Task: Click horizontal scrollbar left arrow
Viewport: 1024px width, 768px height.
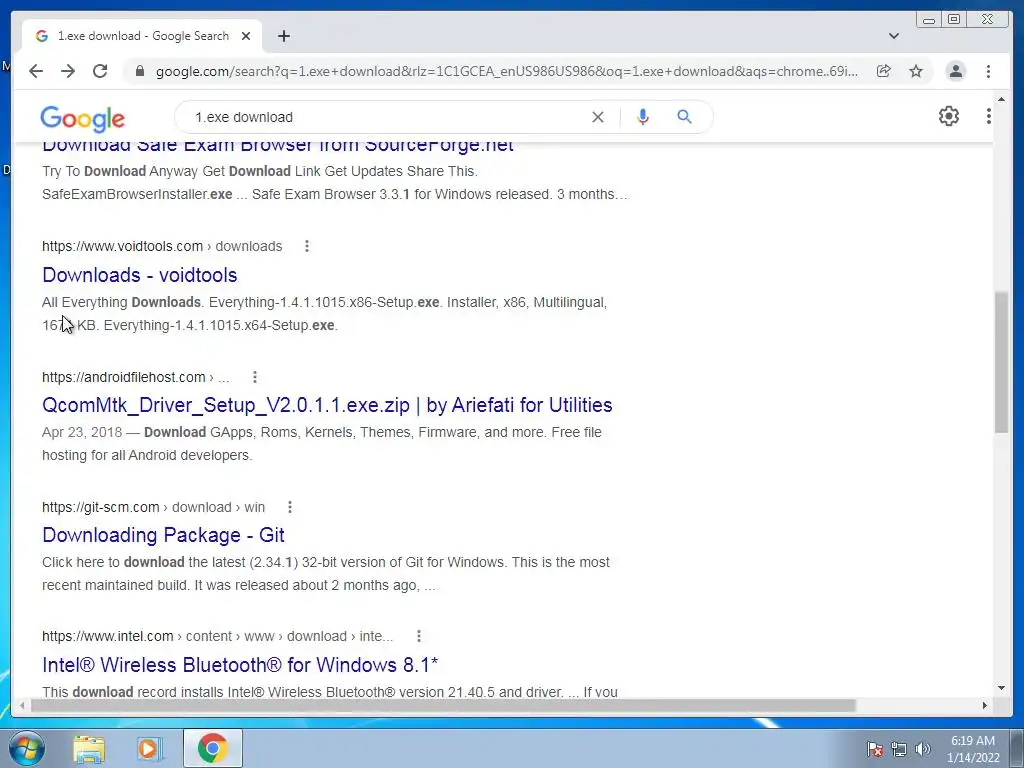Action: (x=22, y=705)
